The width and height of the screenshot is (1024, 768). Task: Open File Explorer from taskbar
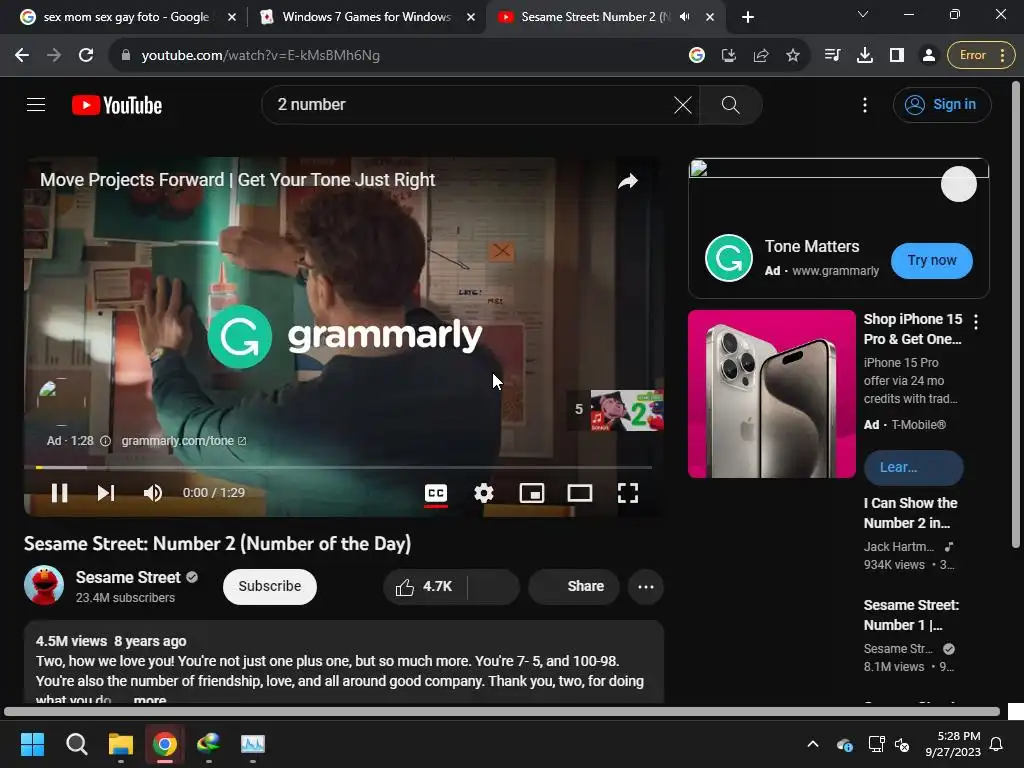click(x=121, y=744)
